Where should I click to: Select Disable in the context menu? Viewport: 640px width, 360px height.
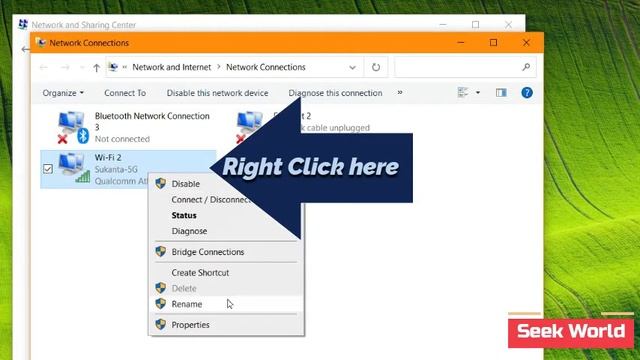tap(185, 184)
